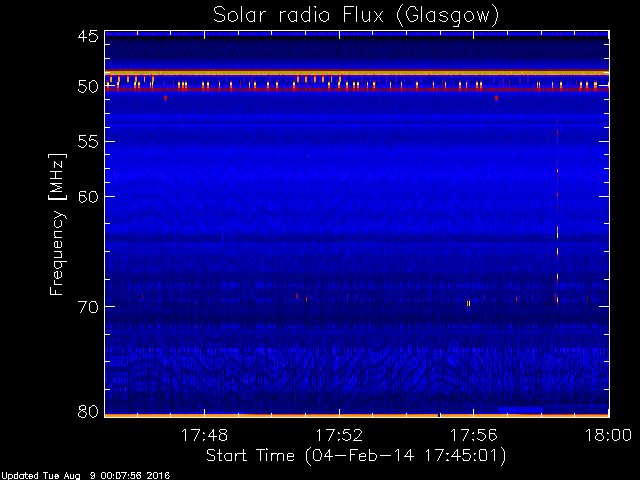640x480 pixels.
Task: Click the 17:48 time tick label
Action: pos(204,435)
